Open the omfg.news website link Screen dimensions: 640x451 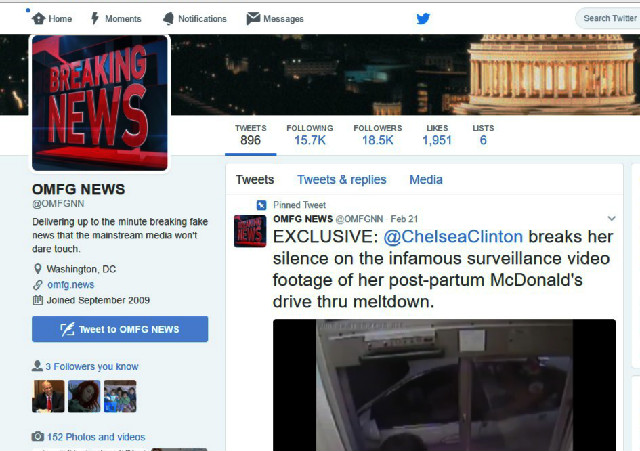[71, 284]
